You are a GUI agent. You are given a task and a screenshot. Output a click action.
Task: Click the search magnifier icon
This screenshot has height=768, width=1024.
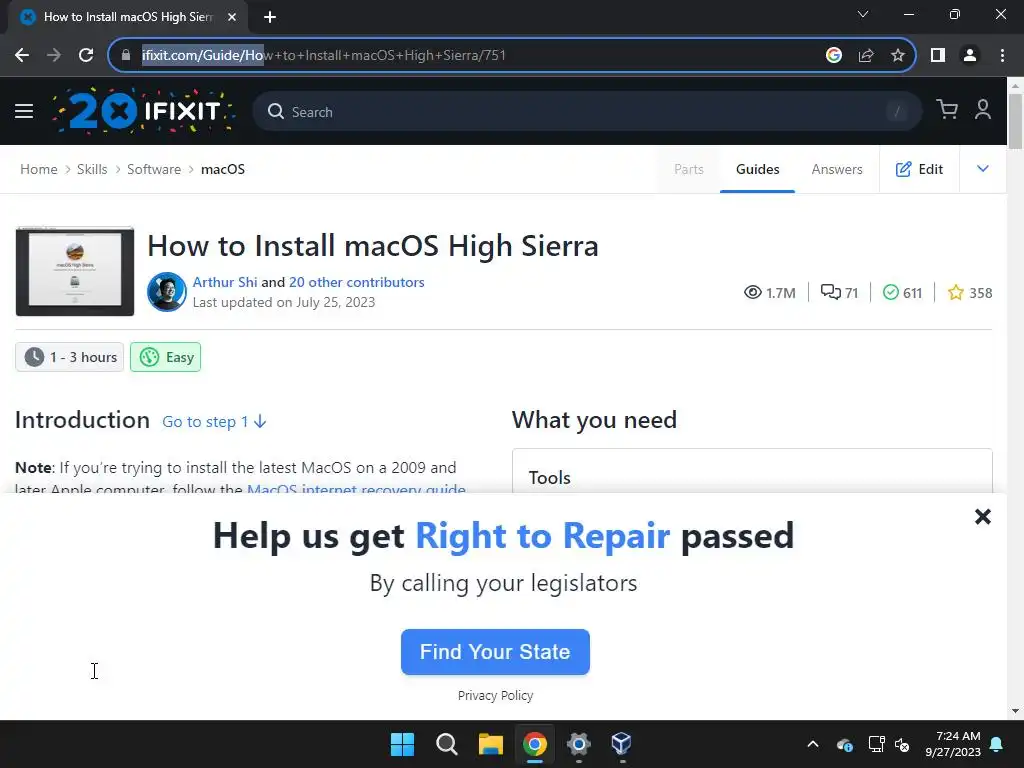276,112
